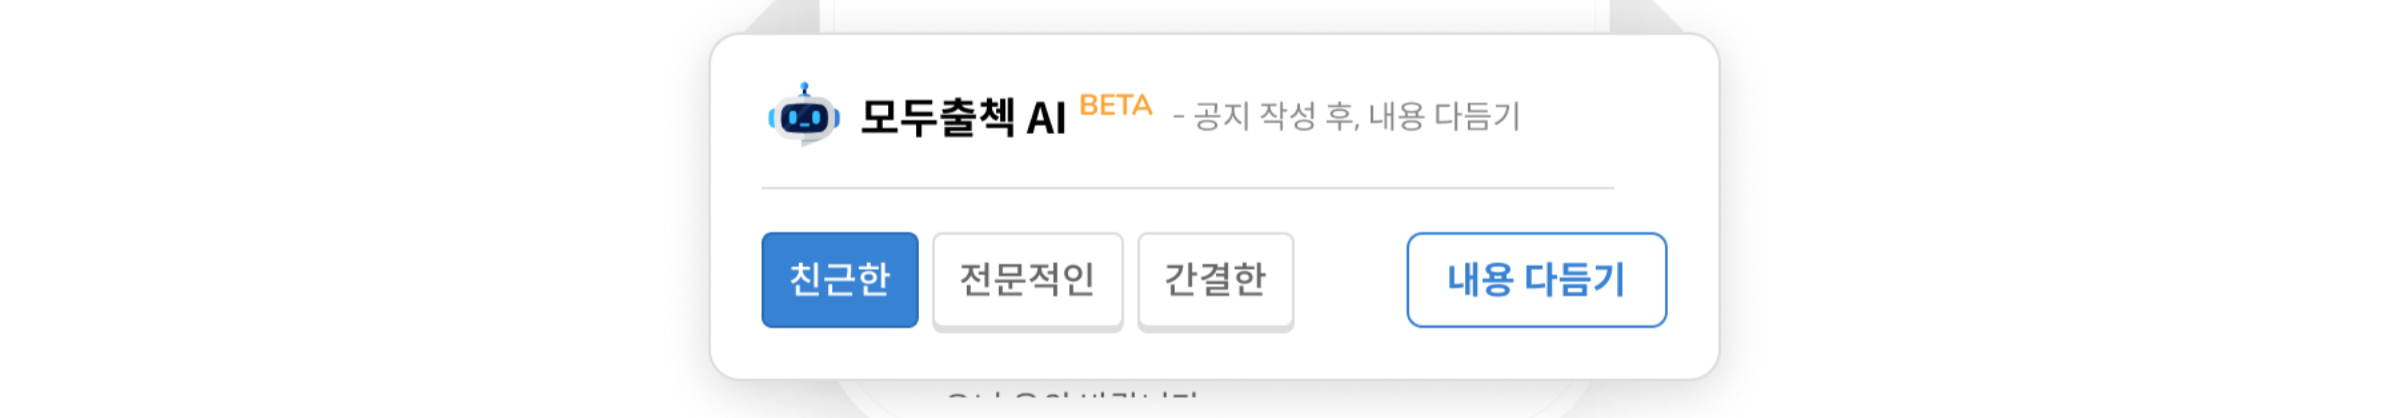This screenshot has height=418, width=2396.
Task: Select the 친근한 tone option
Action: click(839, 280)
